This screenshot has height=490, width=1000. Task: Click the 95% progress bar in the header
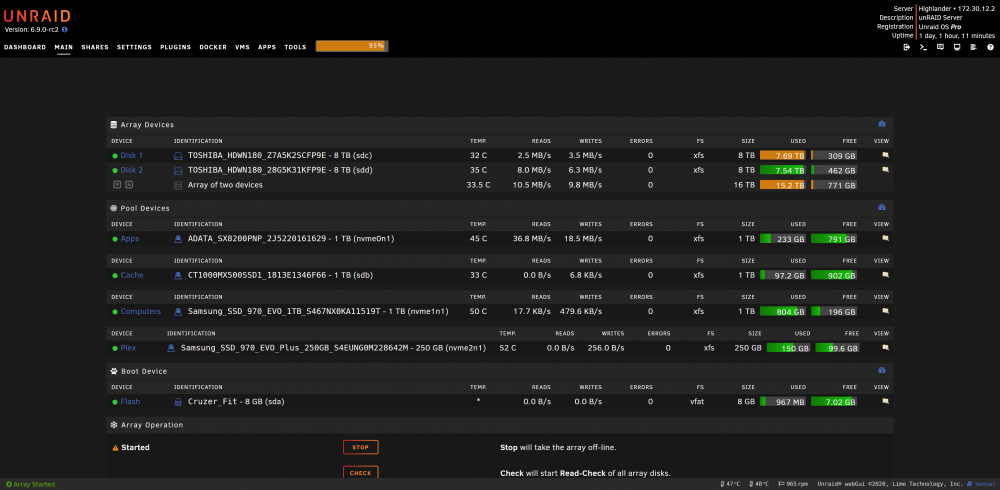[352, 46]
